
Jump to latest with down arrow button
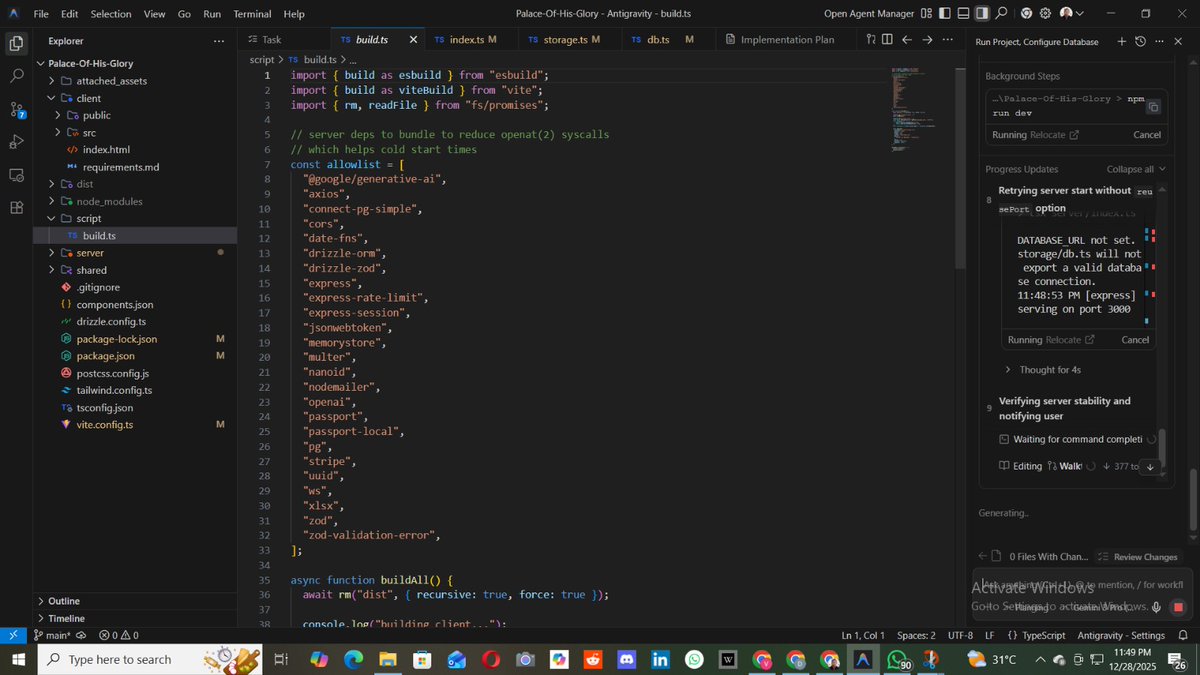1150,466
